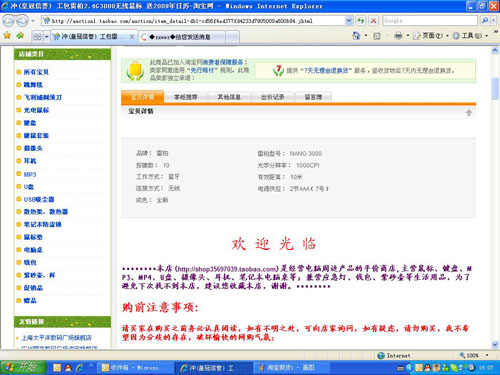The height and width of the screenshot is (375, 500).
Task: Click the toolbar overflow chevron
Action: (x=496, y=32)
